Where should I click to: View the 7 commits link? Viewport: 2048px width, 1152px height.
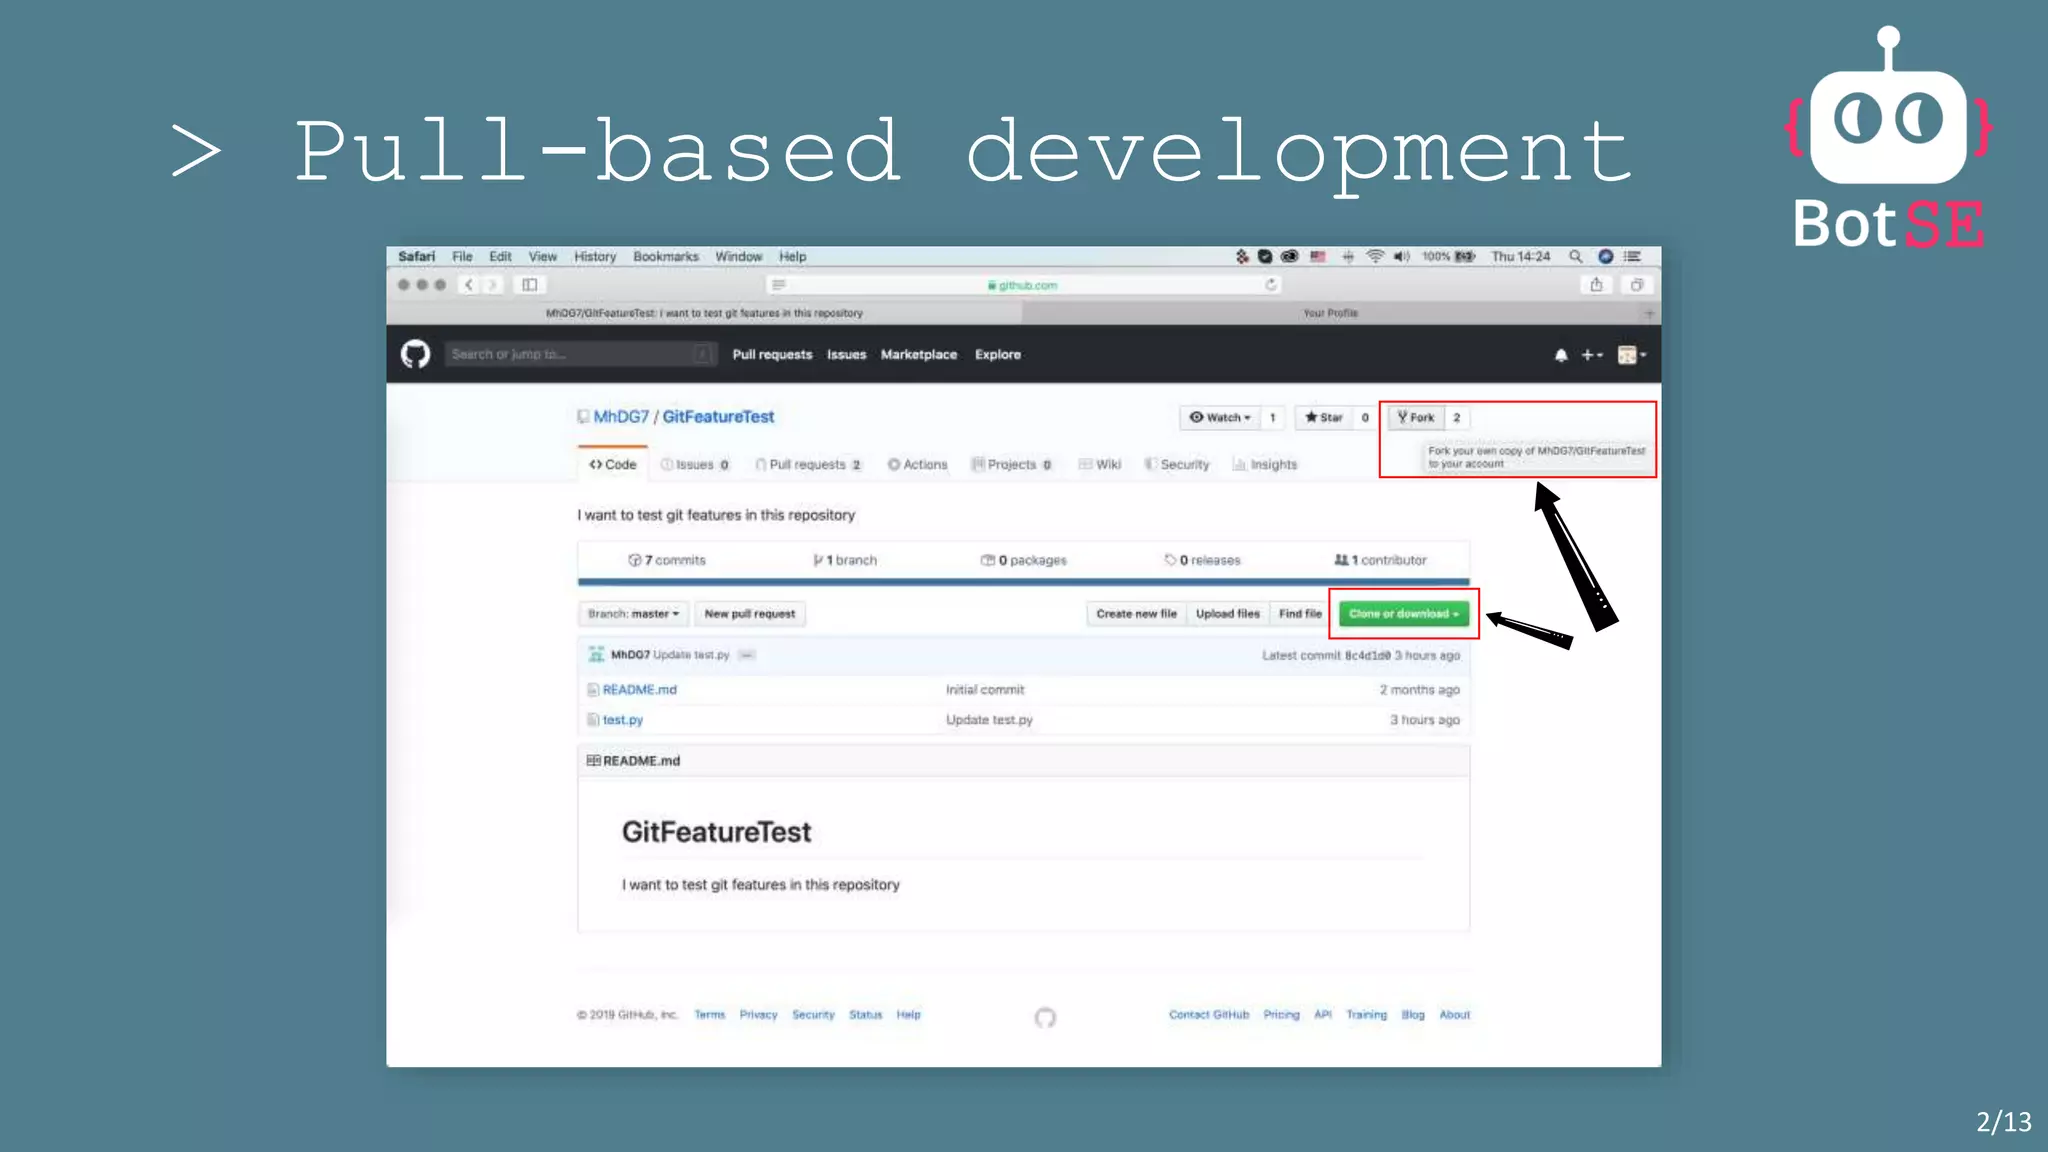tap(666, 560)
